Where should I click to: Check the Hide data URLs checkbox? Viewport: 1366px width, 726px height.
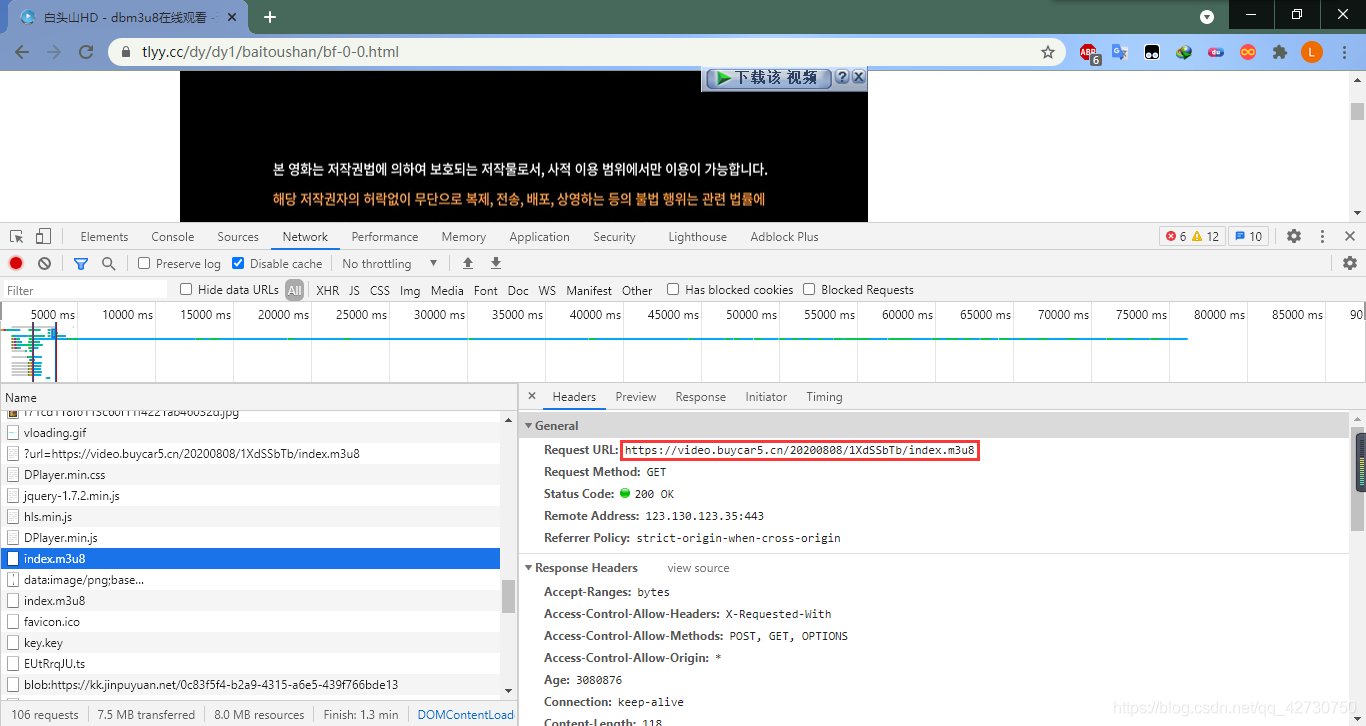[186, 289]
